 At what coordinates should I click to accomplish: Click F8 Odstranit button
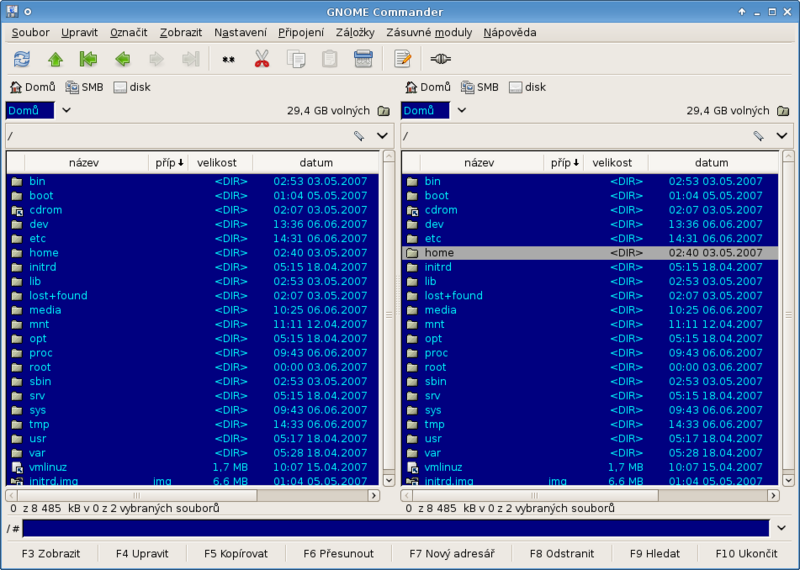562,554
